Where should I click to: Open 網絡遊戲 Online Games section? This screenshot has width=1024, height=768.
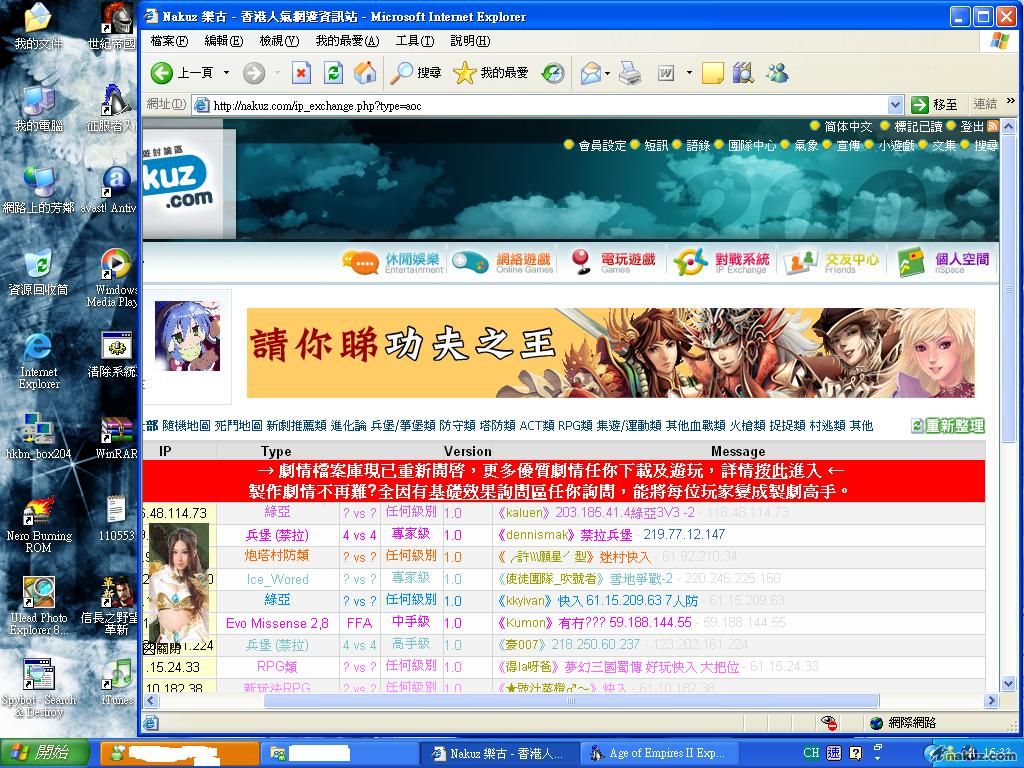click(503, 263)
